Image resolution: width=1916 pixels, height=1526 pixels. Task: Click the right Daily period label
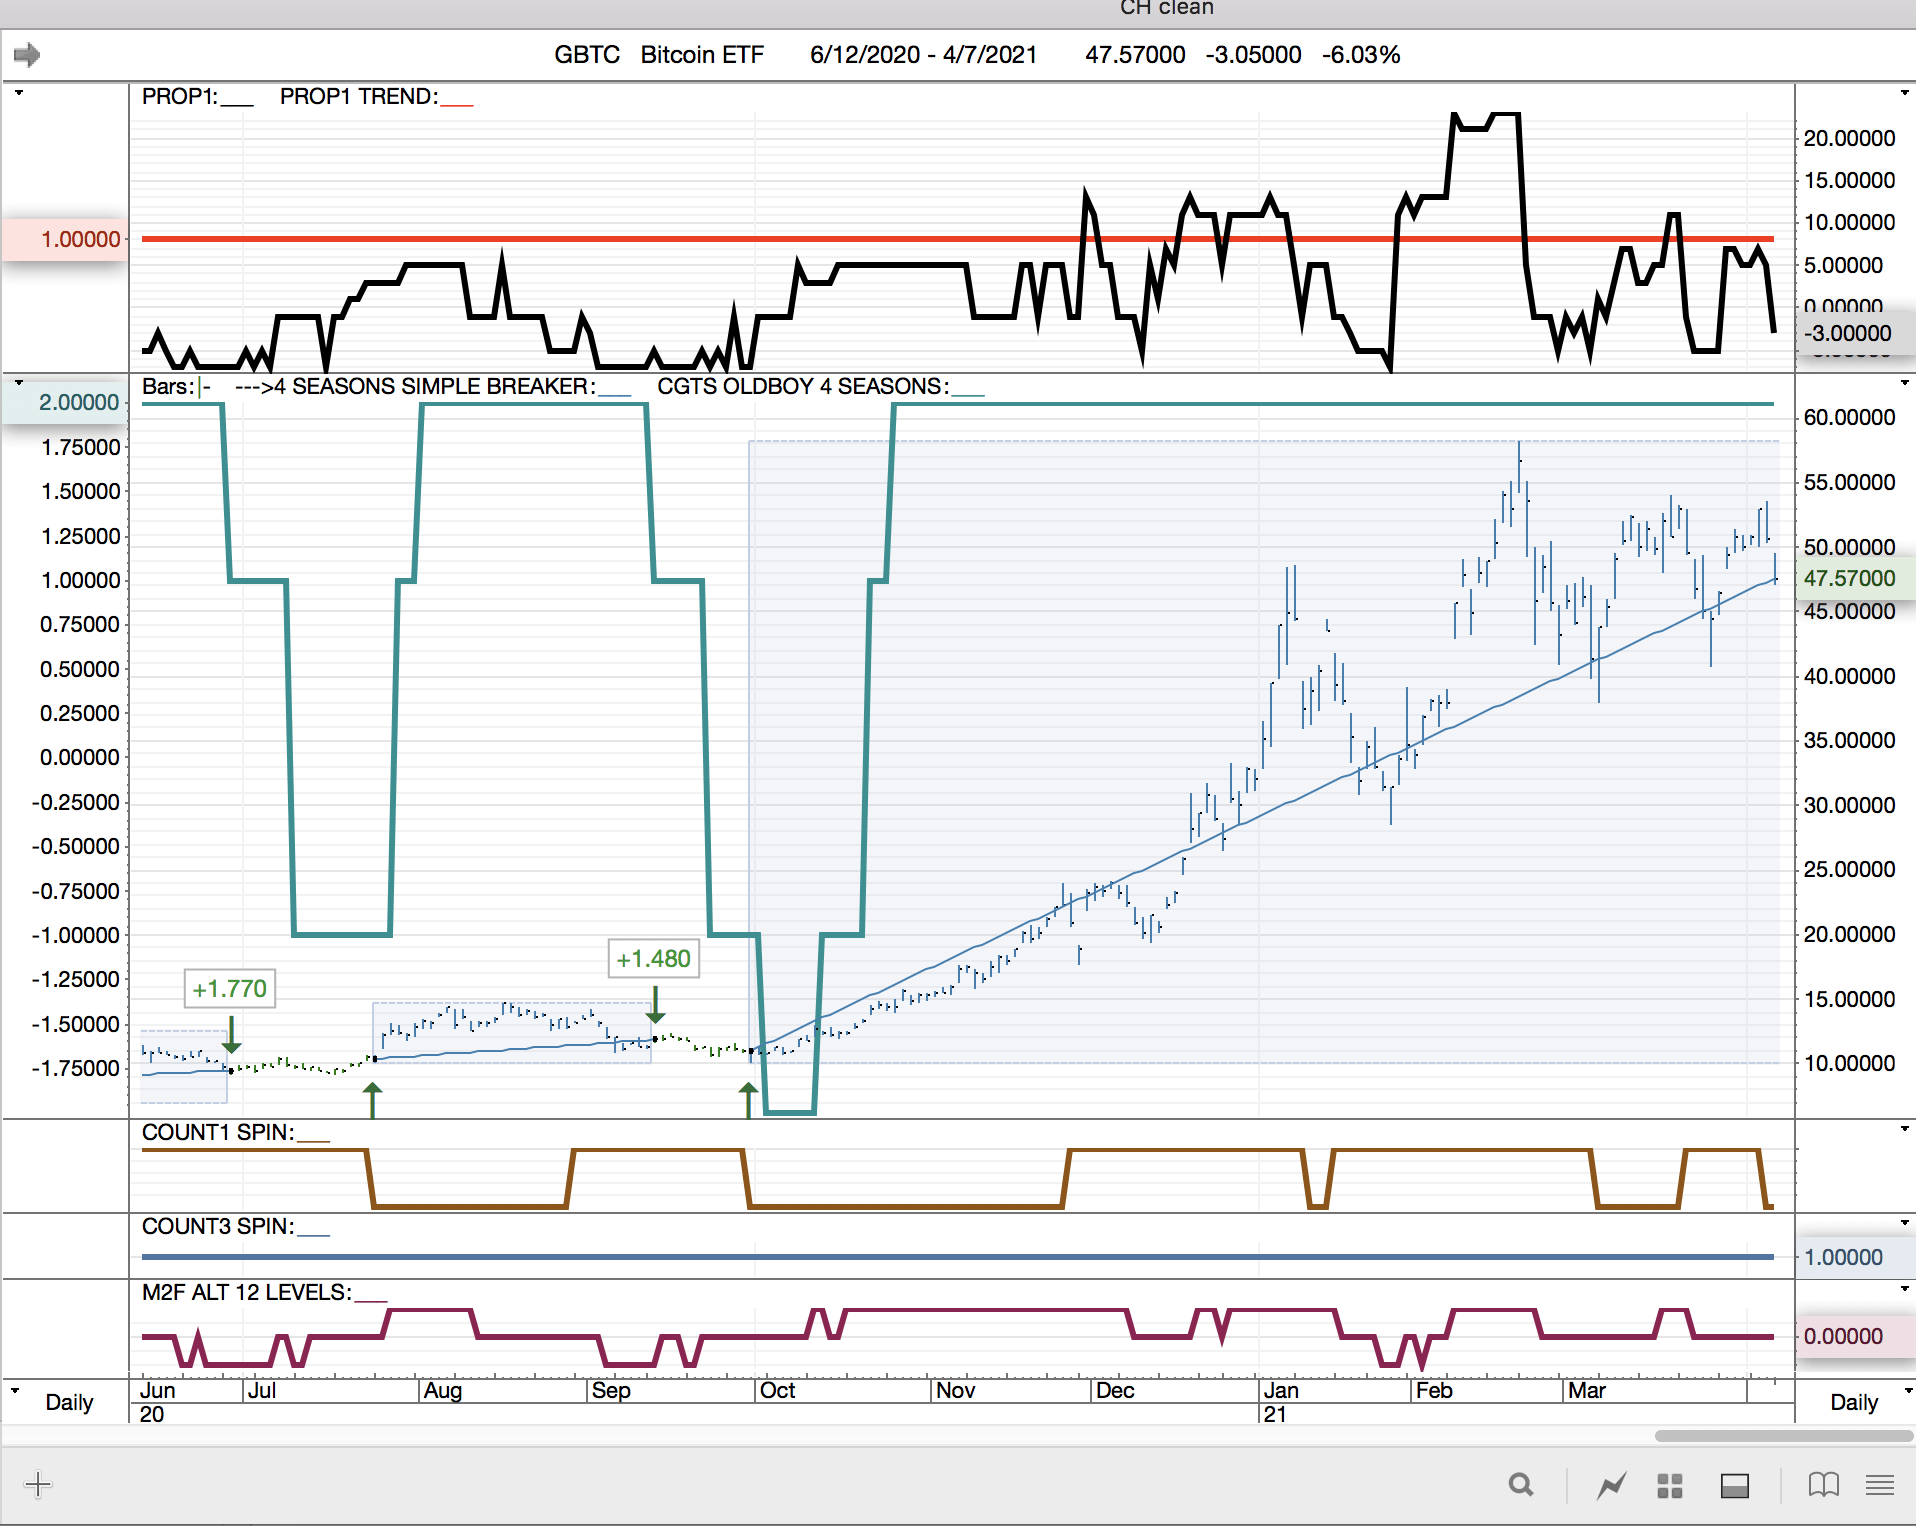coord(1854,1403)
